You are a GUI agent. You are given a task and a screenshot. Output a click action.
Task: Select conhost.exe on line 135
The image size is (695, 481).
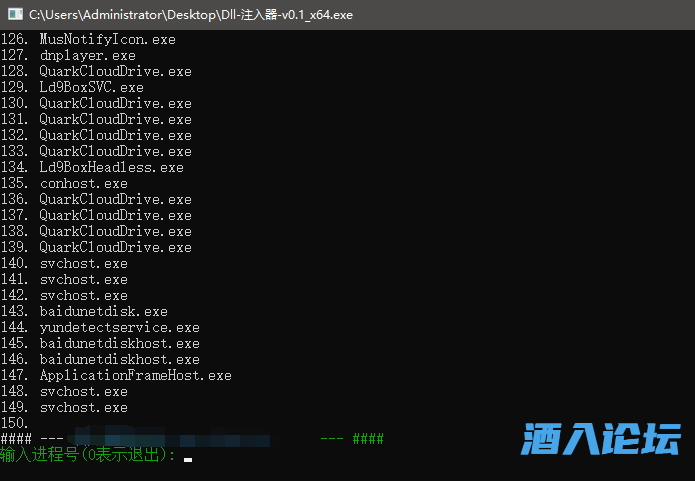[83, 183]
